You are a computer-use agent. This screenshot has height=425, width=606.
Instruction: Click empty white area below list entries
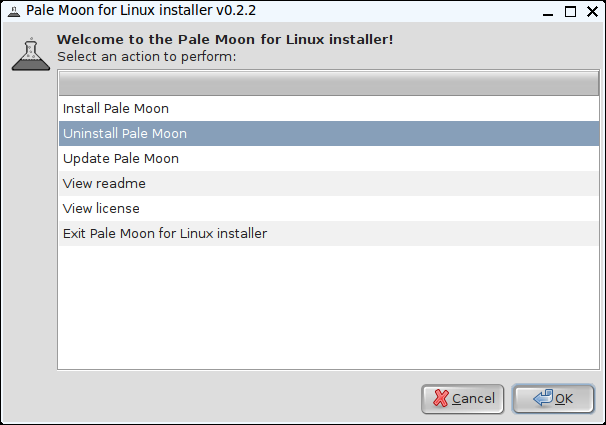click(329, 307)
